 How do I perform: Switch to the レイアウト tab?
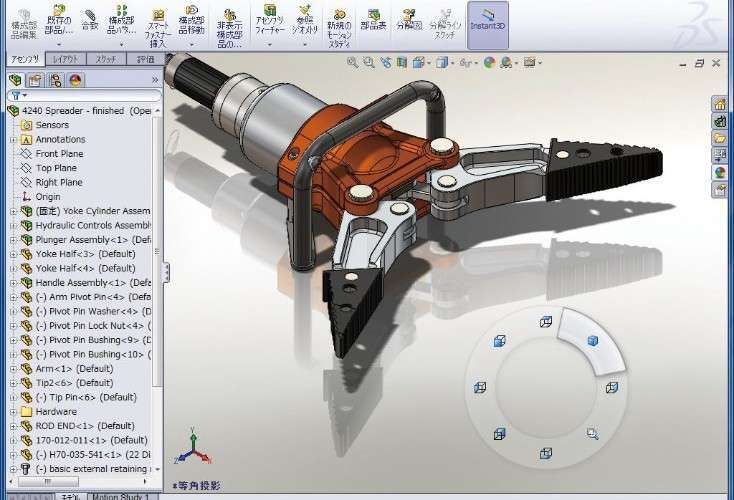coord(65,60)
